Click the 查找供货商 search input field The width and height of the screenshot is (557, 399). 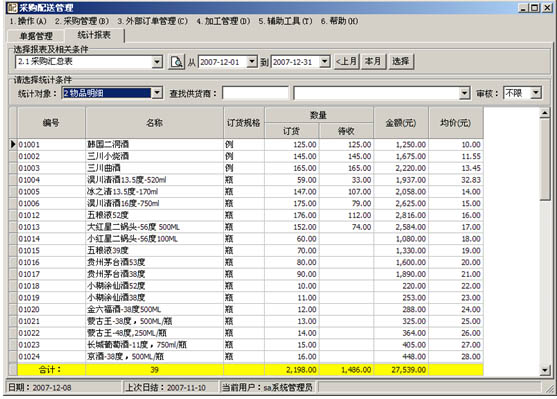click(x=255, y=93)
